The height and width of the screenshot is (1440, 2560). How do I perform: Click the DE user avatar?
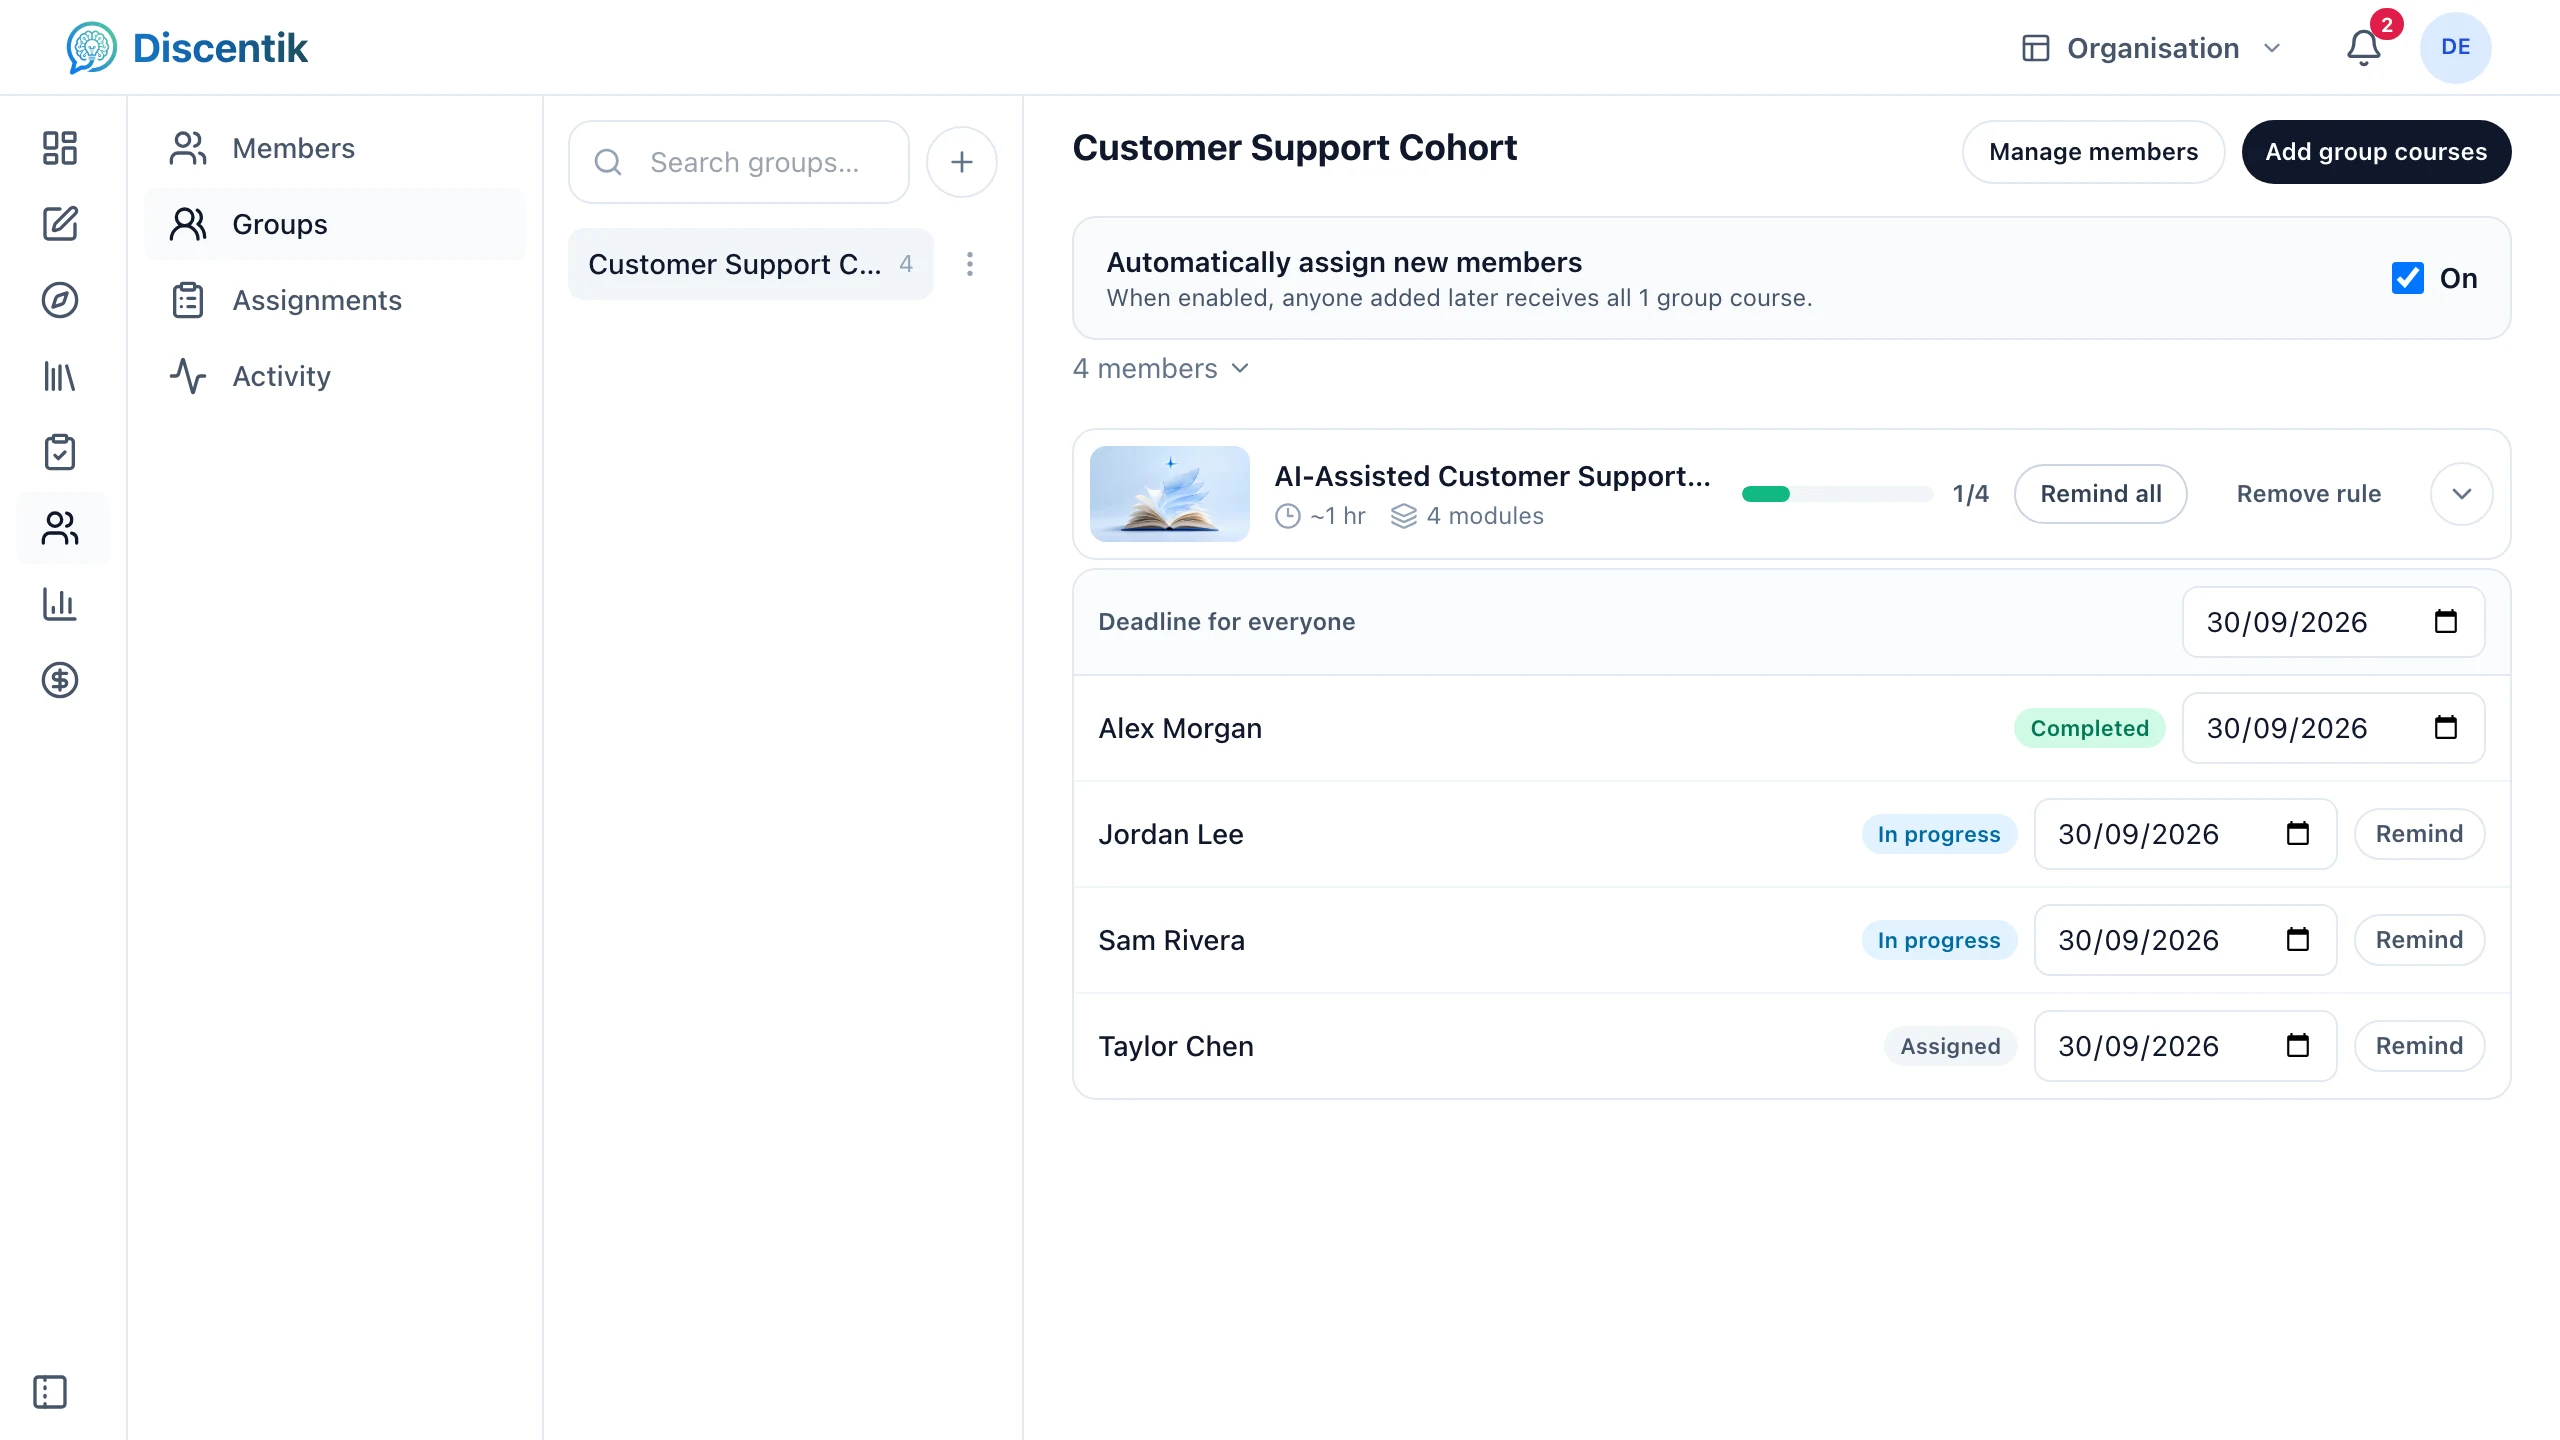point(2455,48)
